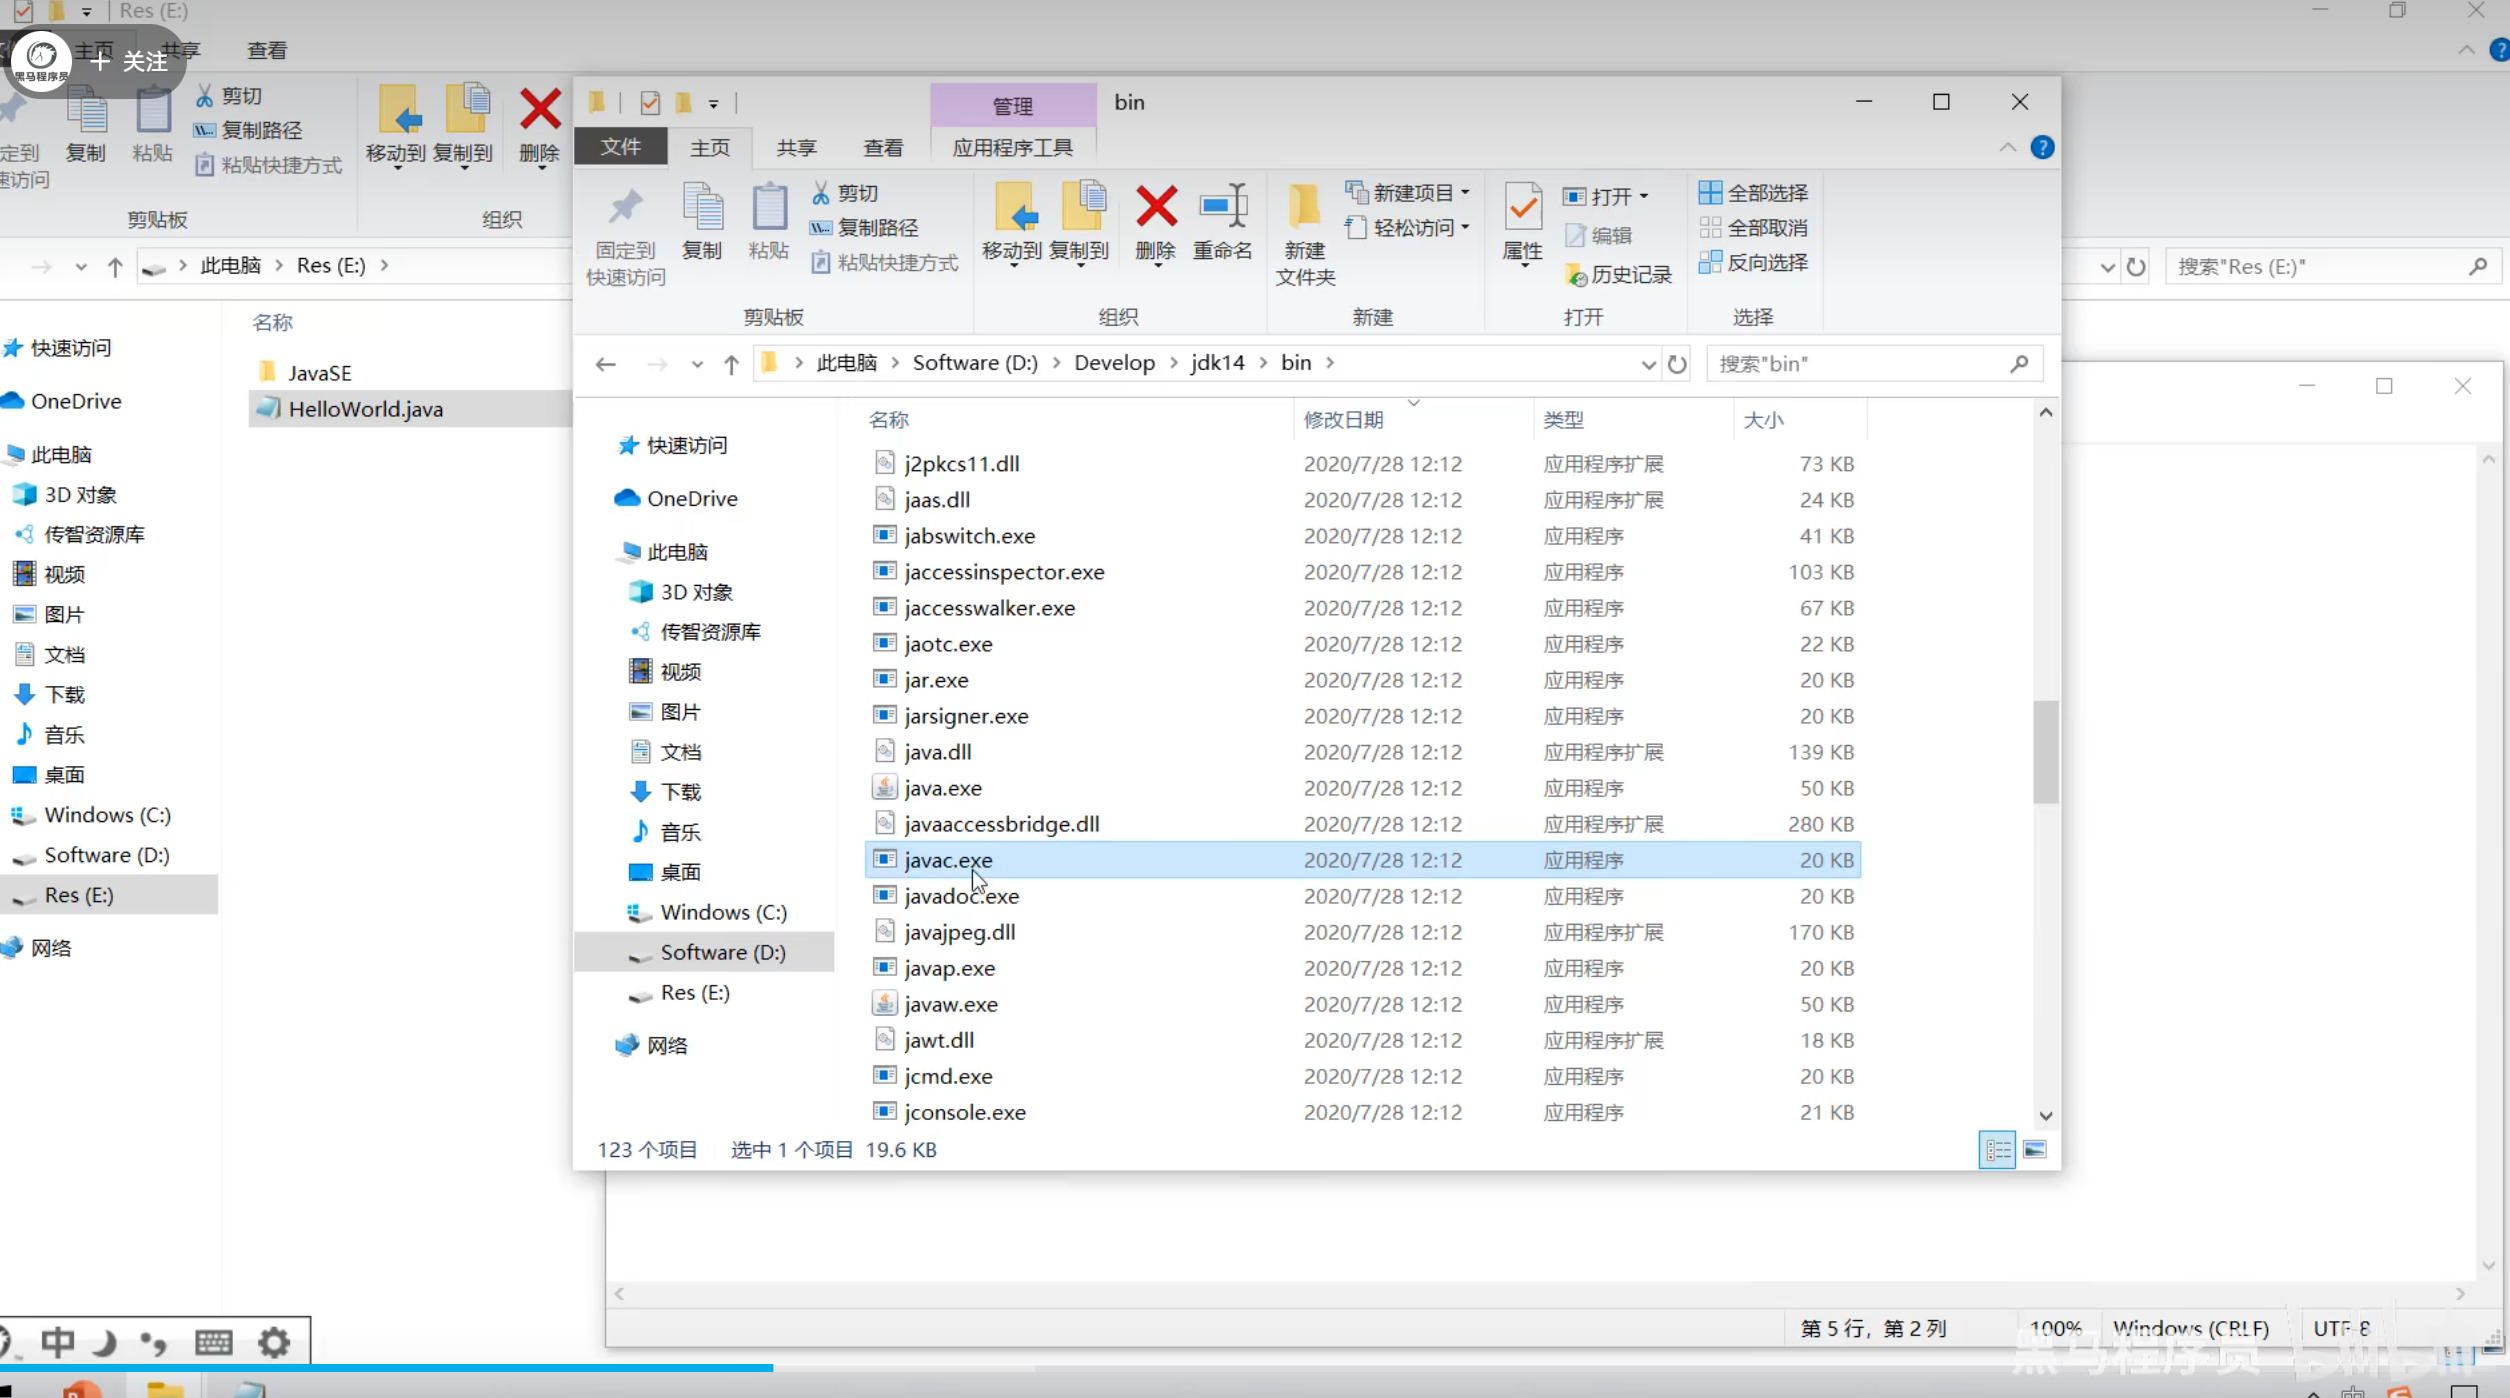Image resolution: width=2510 pixels, height=1398 pixels.
Task: Open the File (文件) menu tab
Action: (620, 148)
